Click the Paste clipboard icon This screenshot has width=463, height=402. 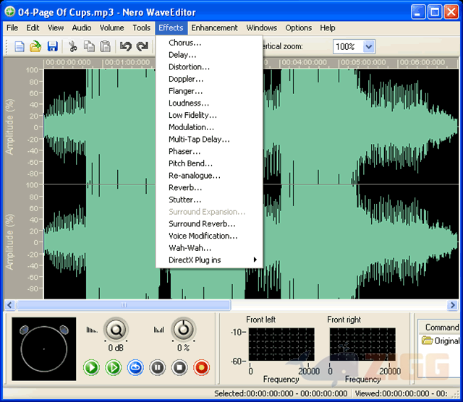coord(105,46)
